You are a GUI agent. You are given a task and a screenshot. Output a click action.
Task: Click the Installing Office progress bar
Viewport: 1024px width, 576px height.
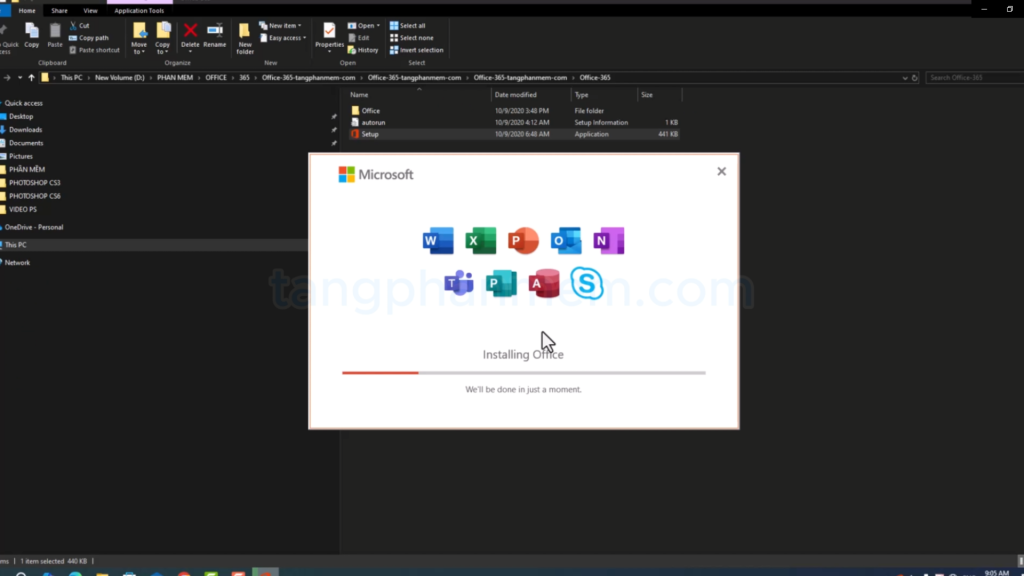tap(524, 373)
